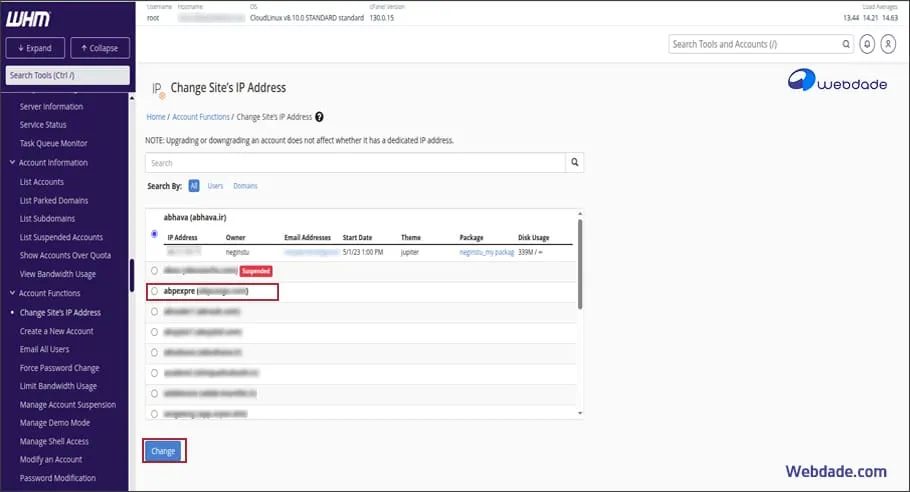This screenshot has height=492, width=910.
Task: Select the suspended account radio button
Action: [153, 270]
